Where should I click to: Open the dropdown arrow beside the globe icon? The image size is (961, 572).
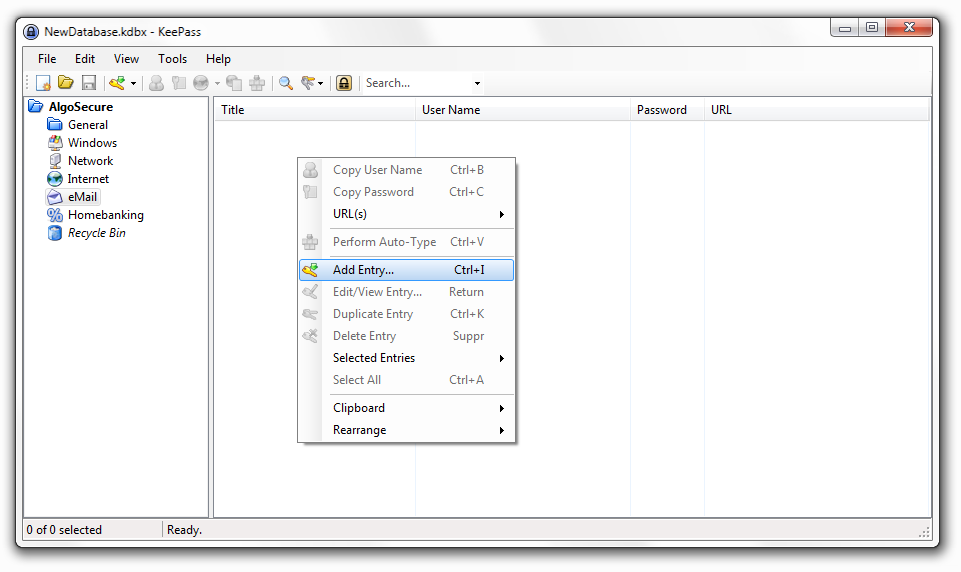(217, 83)
